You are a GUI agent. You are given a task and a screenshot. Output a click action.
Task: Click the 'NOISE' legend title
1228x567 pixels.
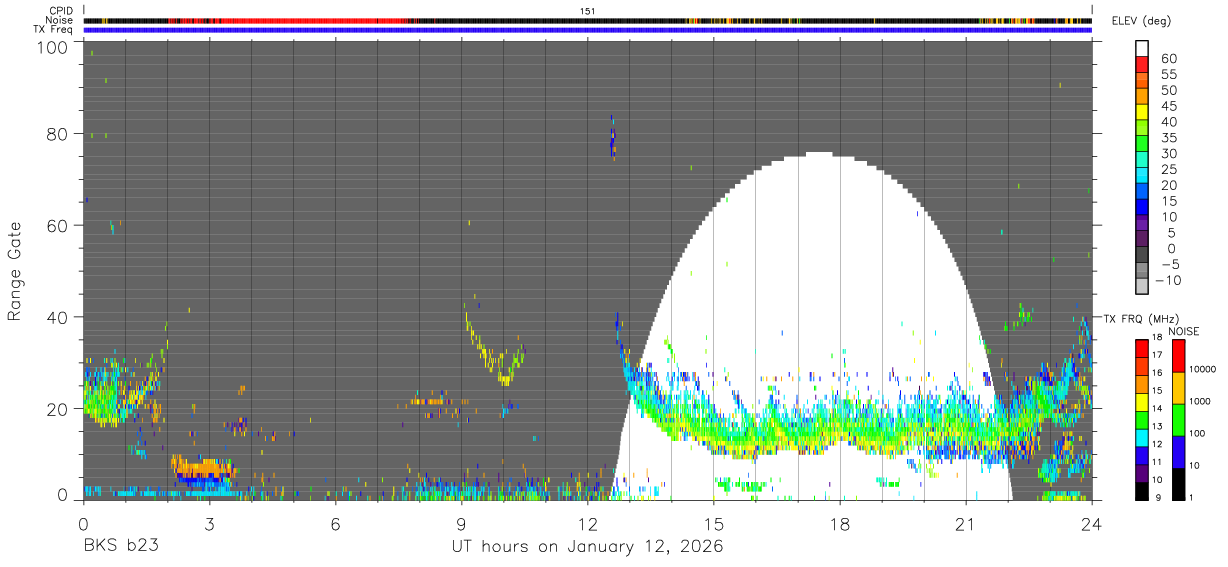(1183, 331)
